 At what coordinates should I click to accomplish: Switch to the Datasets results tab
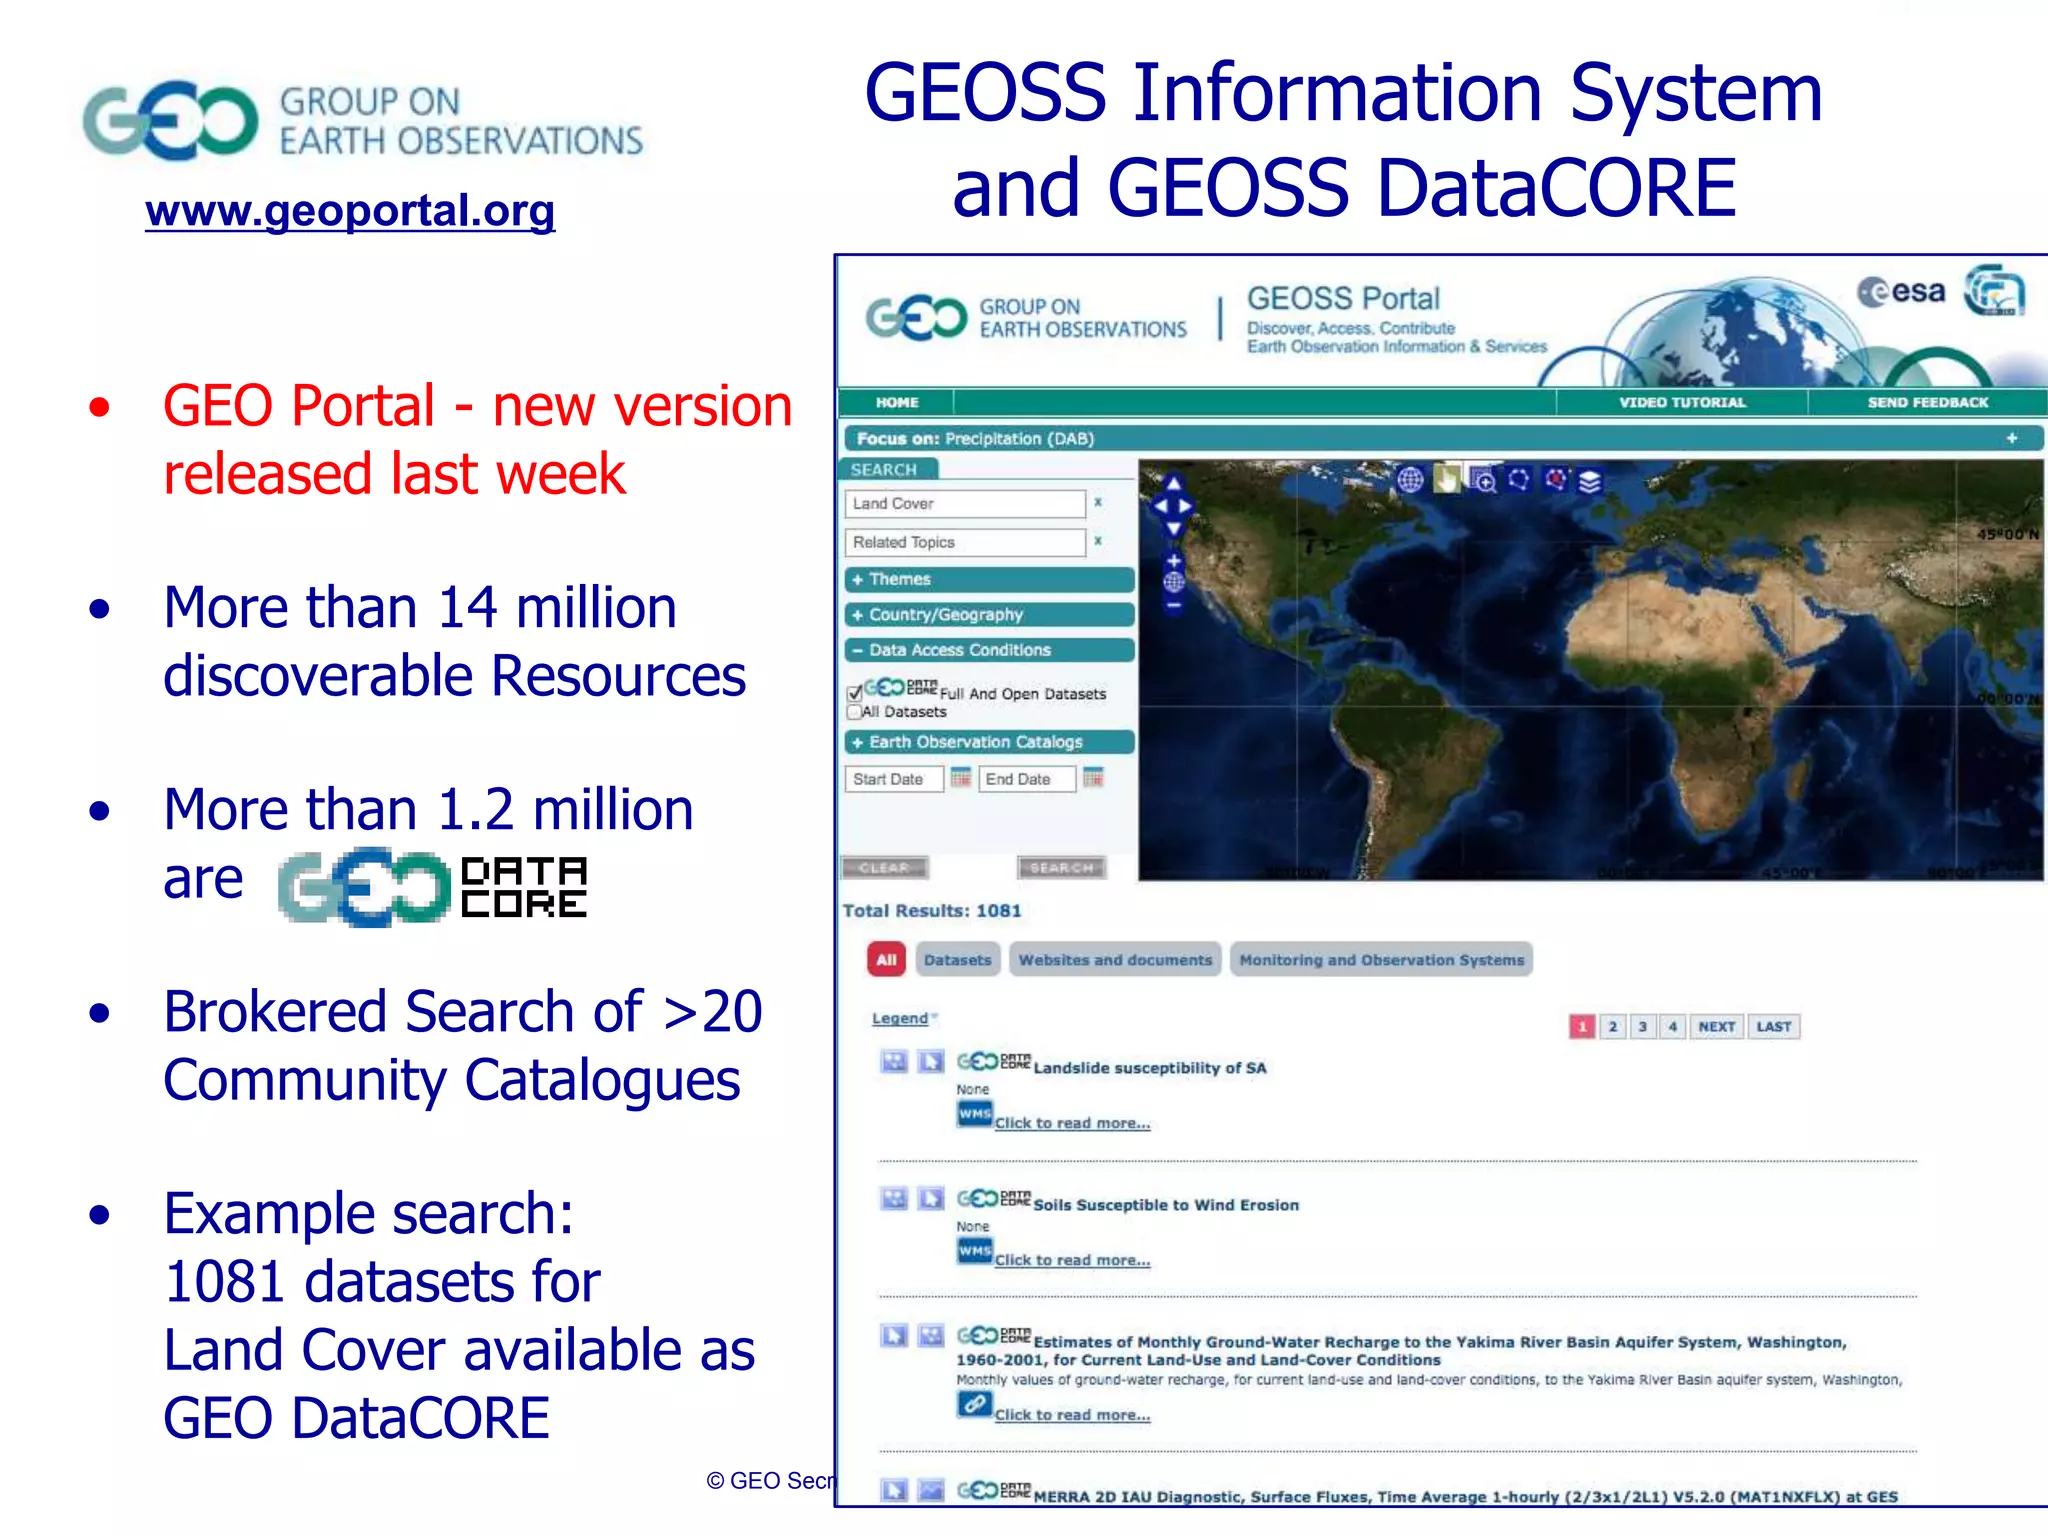pyautogui.click(x=958, y=960)
